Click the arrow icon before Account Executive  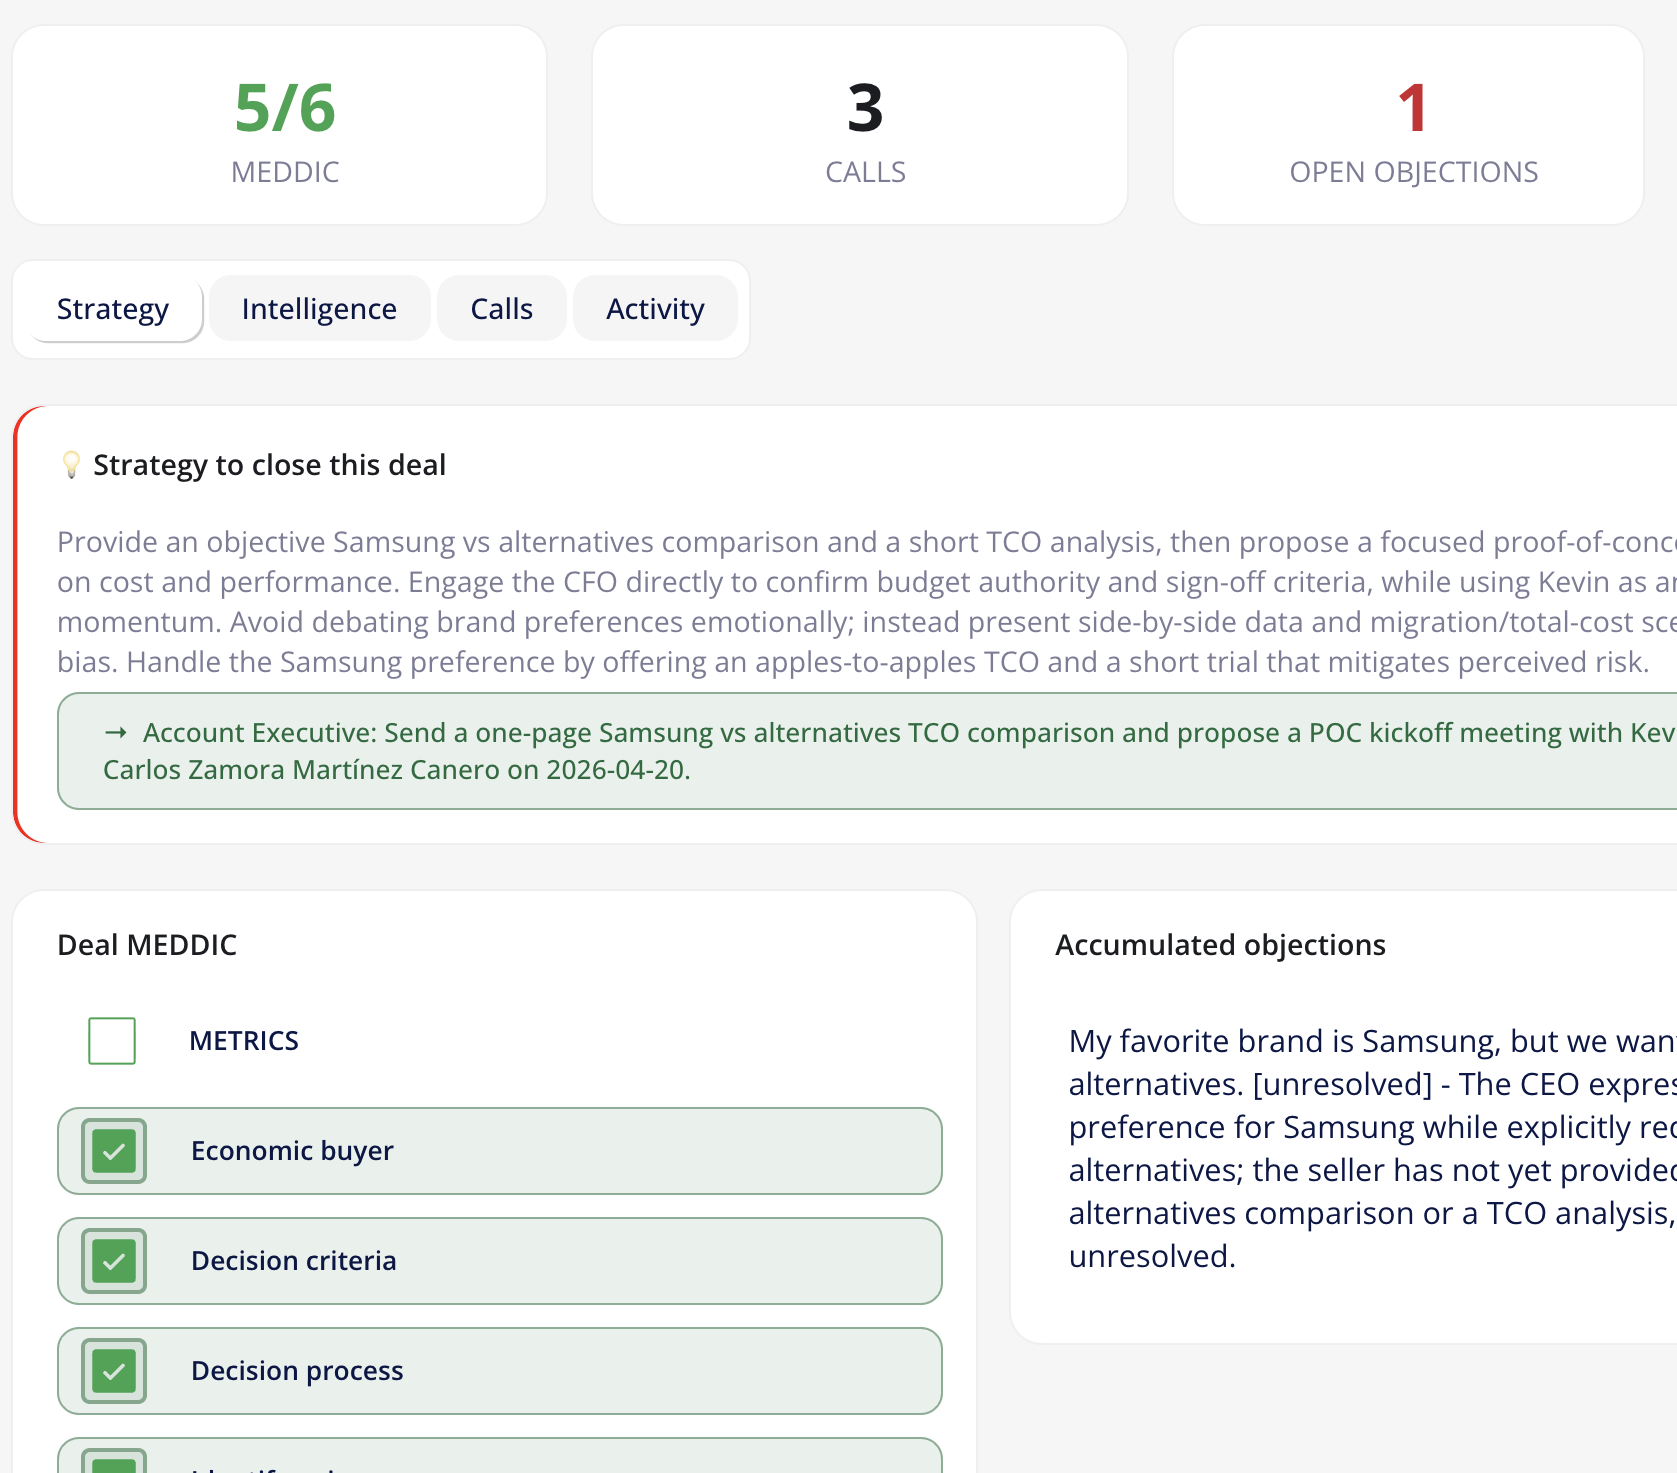(116, 733)
